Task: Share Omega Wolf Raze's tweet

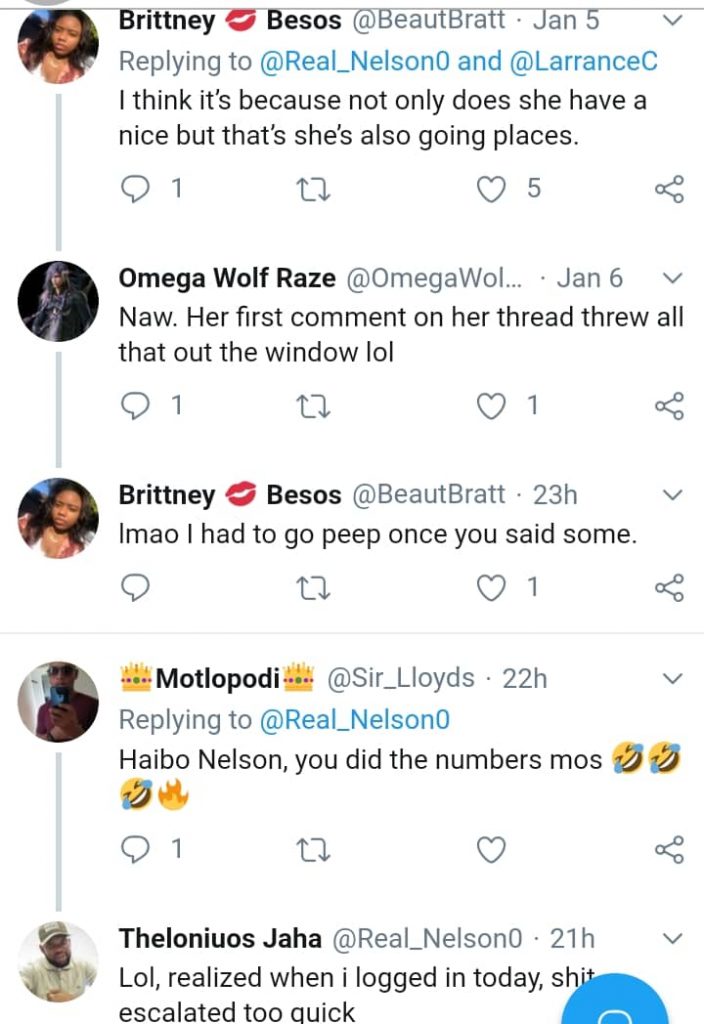Action: [x=668, y=405]
